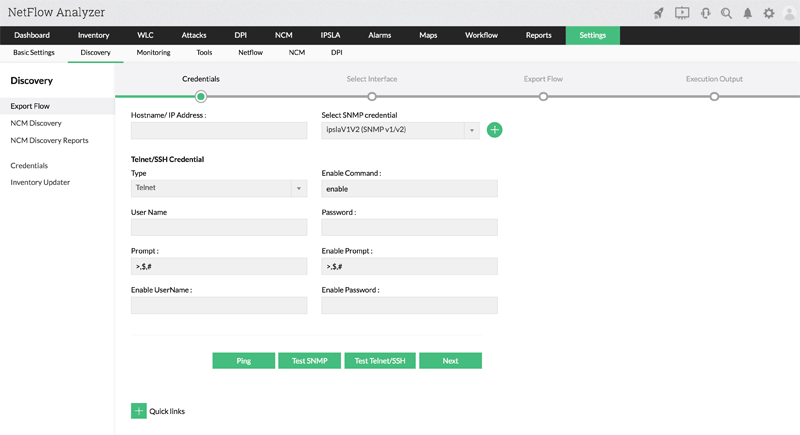
Task: Open the user profile avatar
Action: click(789, 13)
